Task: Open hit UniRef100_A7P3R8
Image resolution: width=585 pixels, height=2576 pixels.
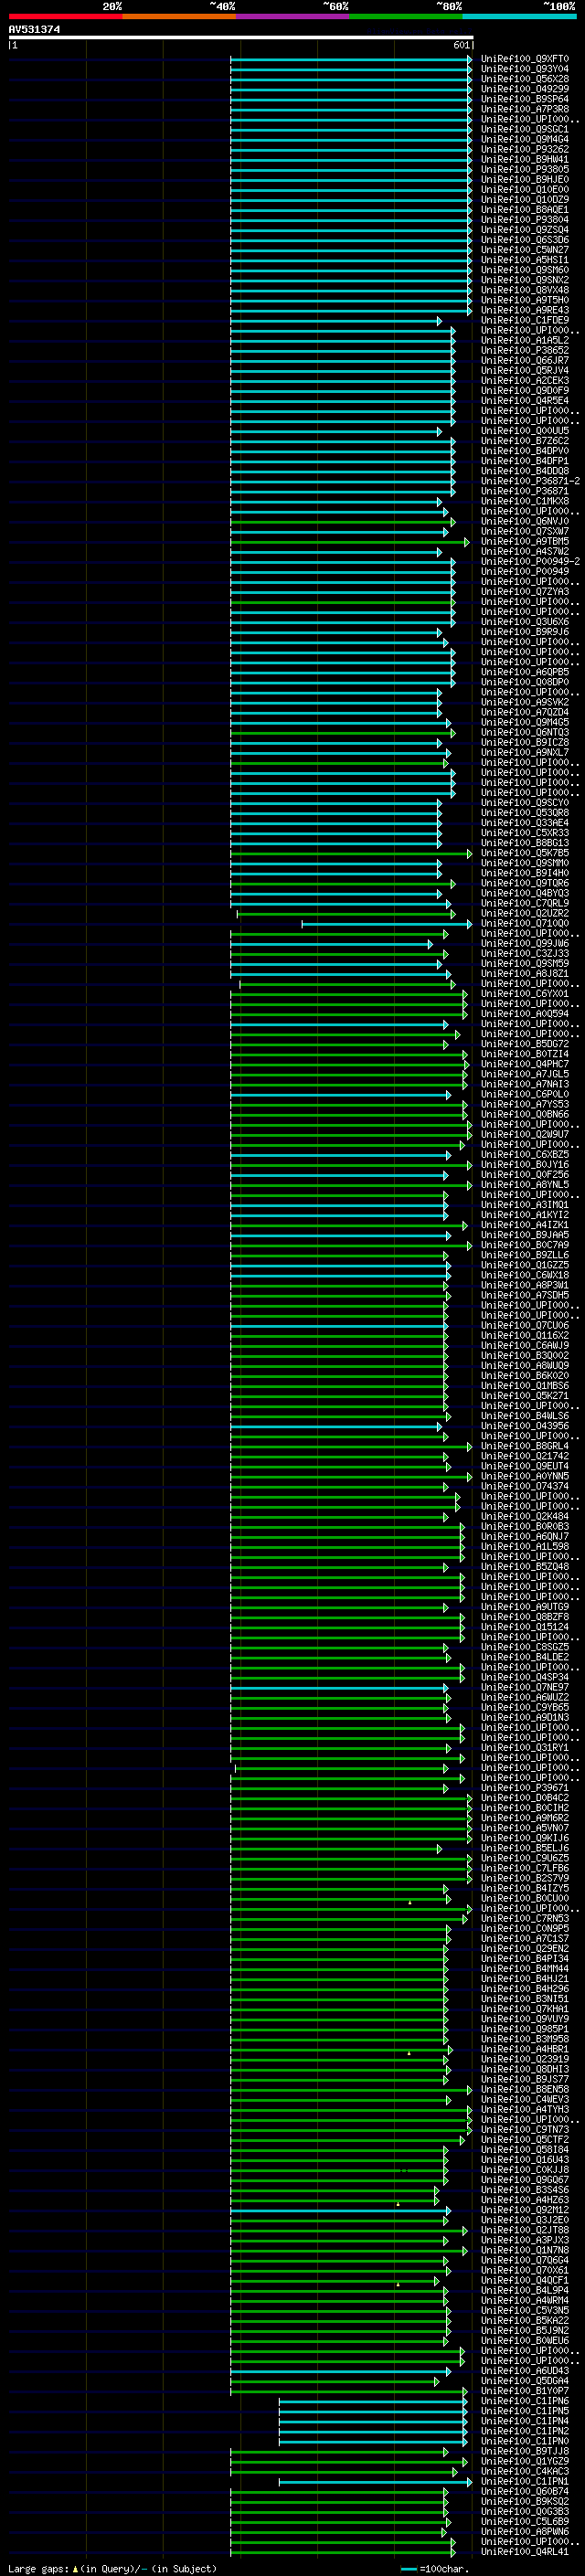Action: (x=524, y=109)
